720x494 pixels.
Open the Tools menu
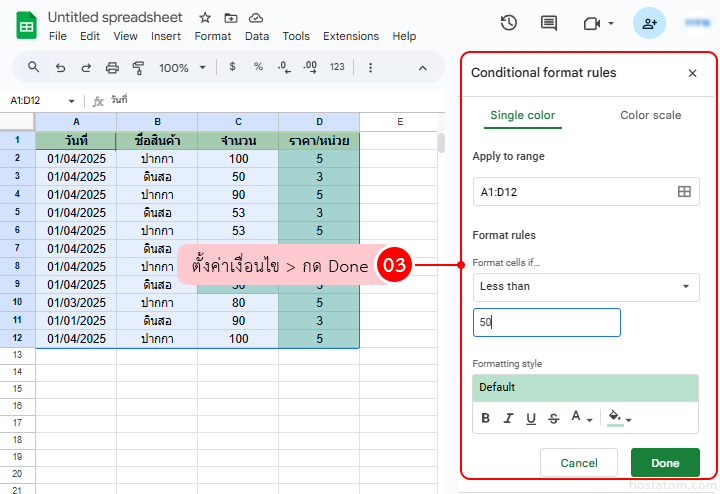click(x=296, y=36)
